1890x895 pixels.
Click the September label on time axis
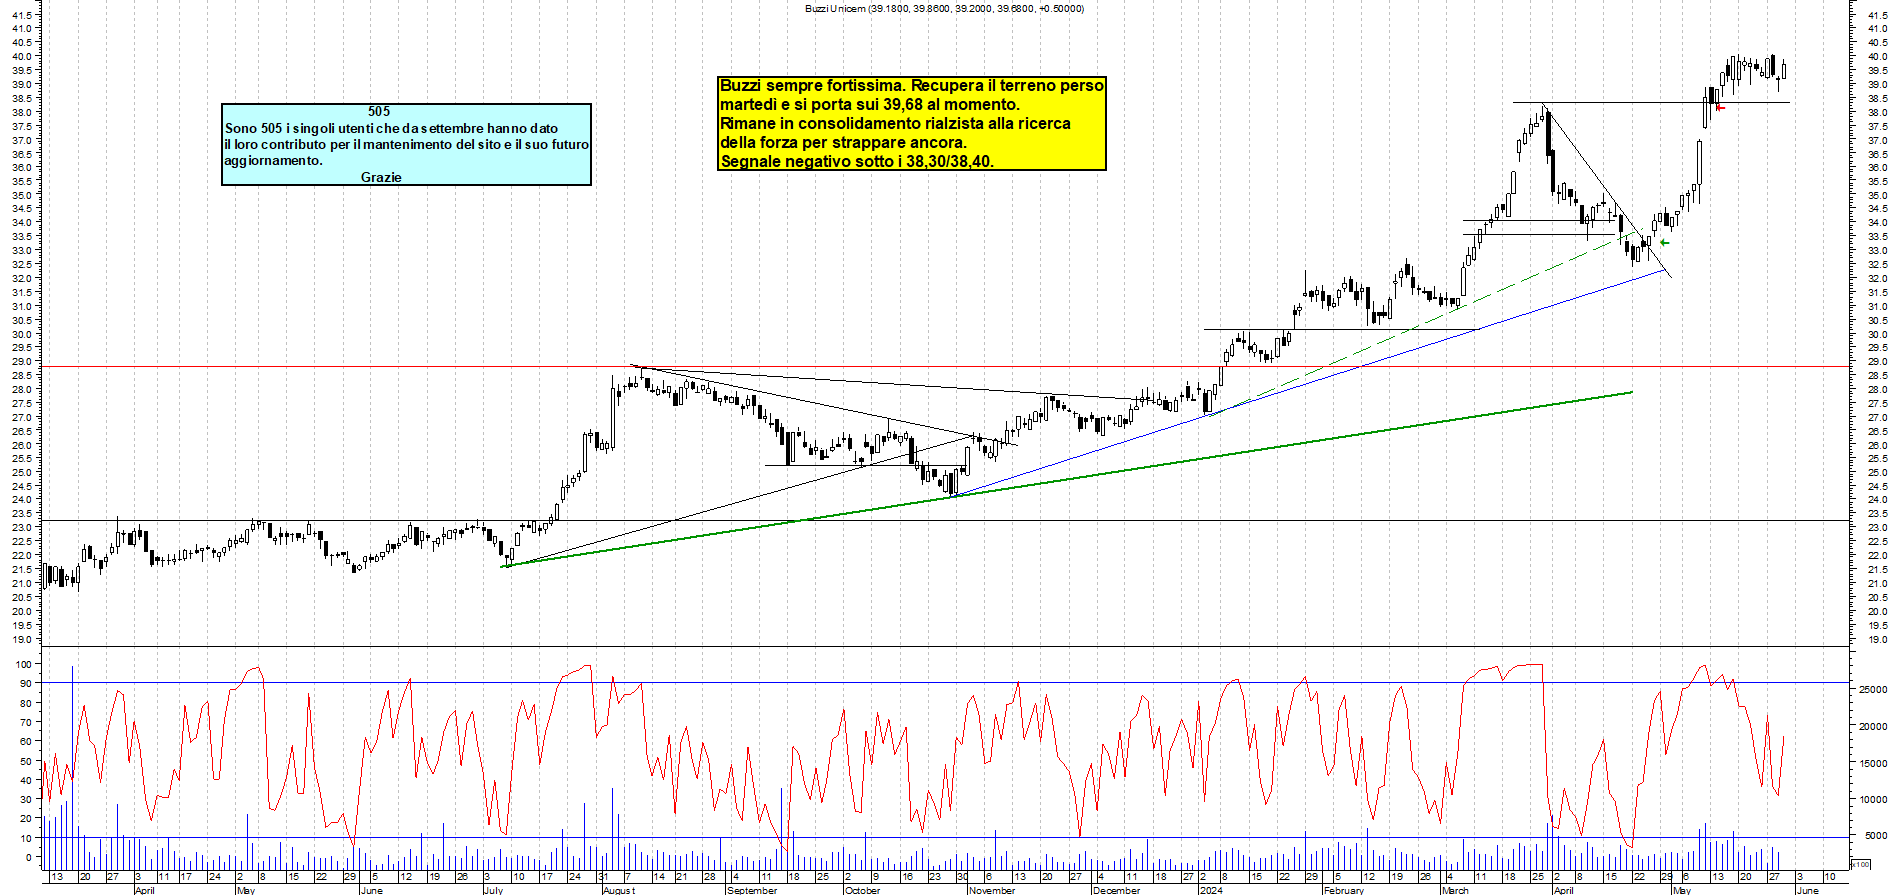pos(752,890)
